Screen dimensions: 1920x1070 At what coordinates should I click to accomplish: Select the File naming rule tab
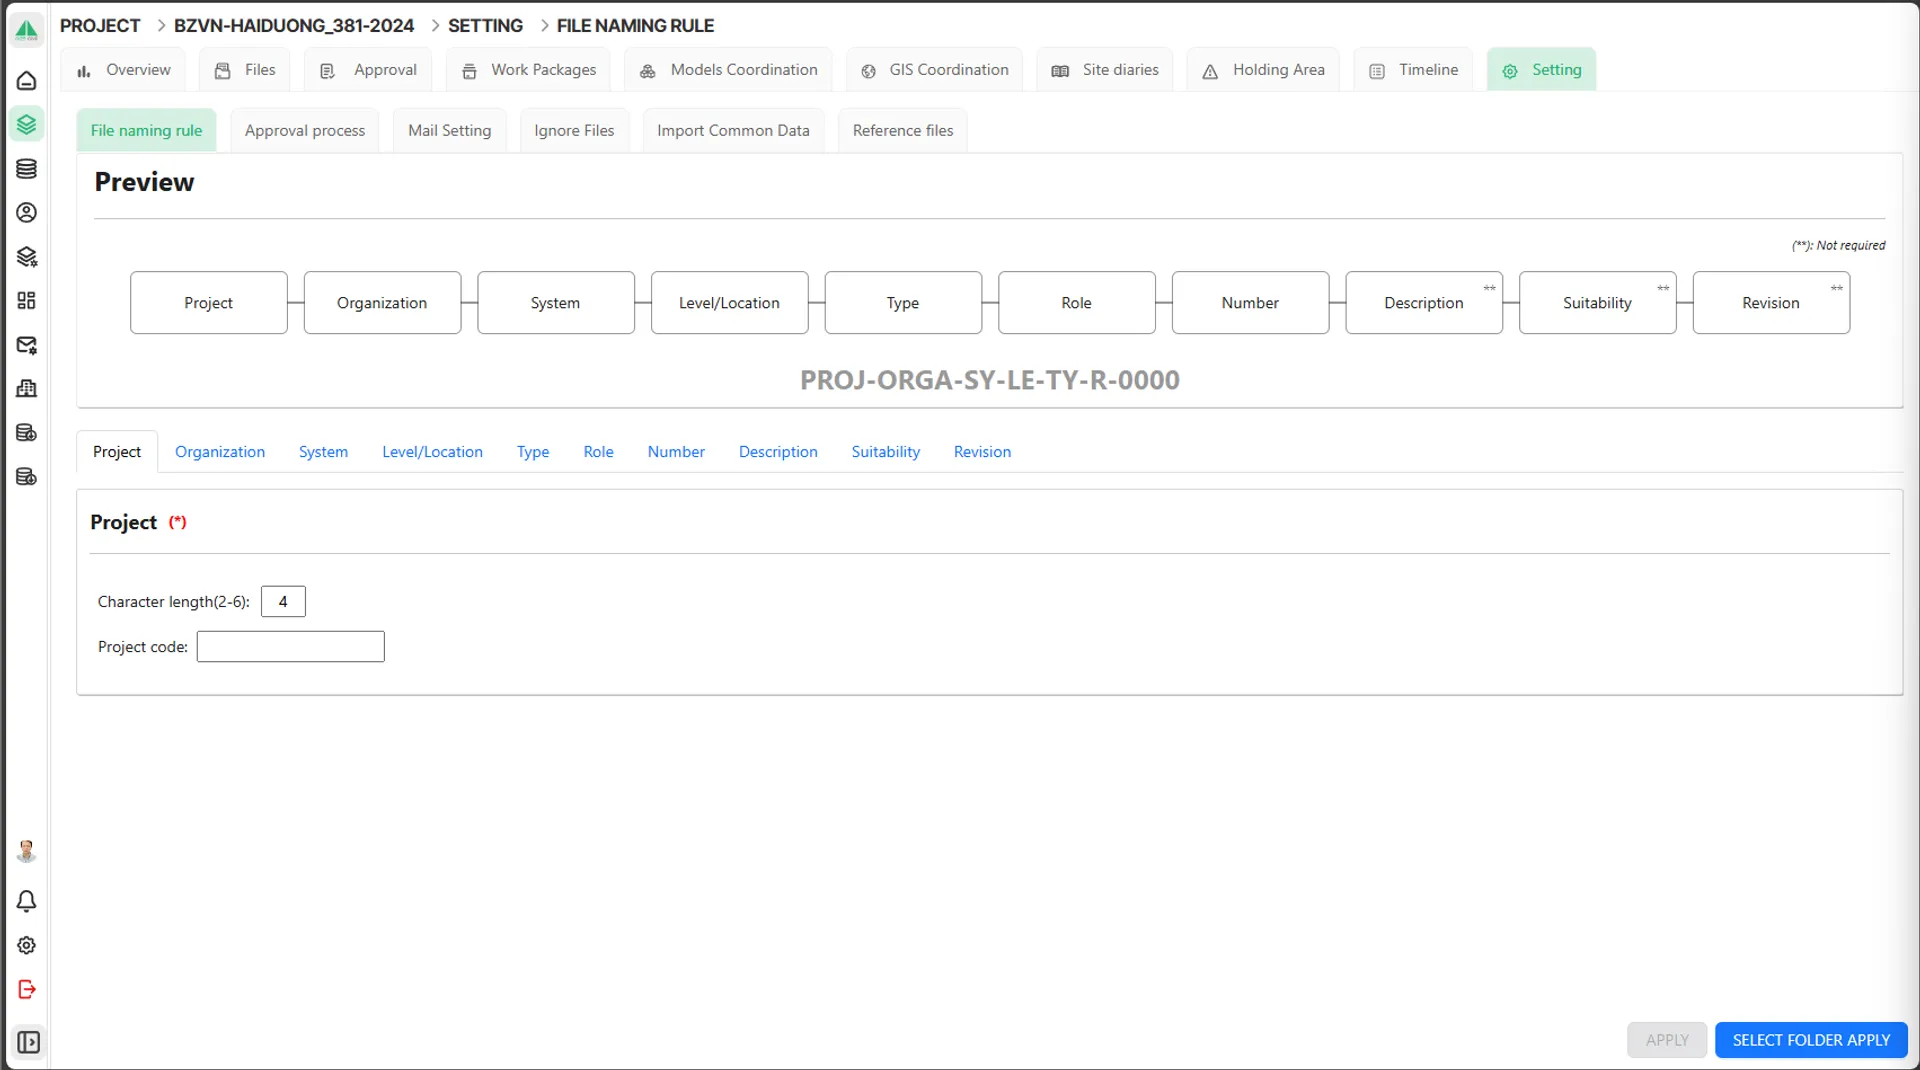[x=146, y=130]
